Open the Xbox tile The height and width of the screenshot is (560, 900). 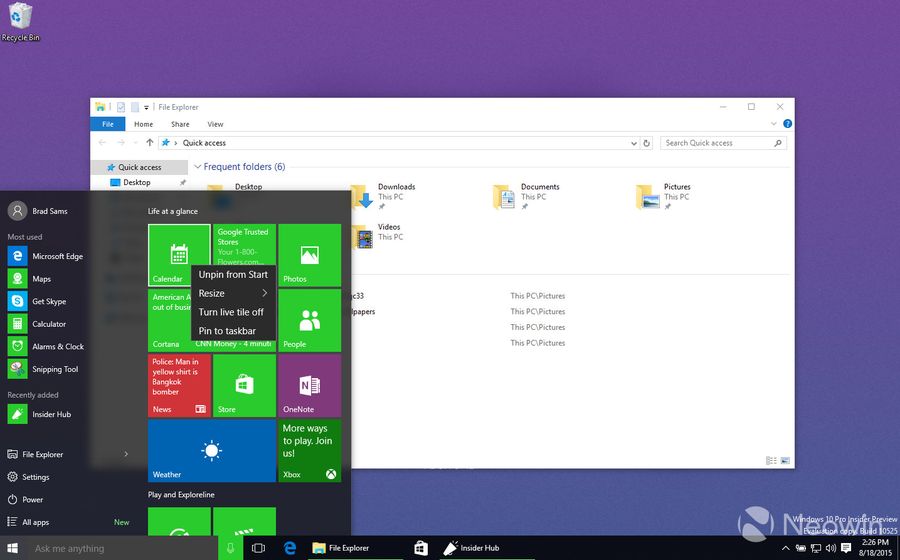pos(309,451)
